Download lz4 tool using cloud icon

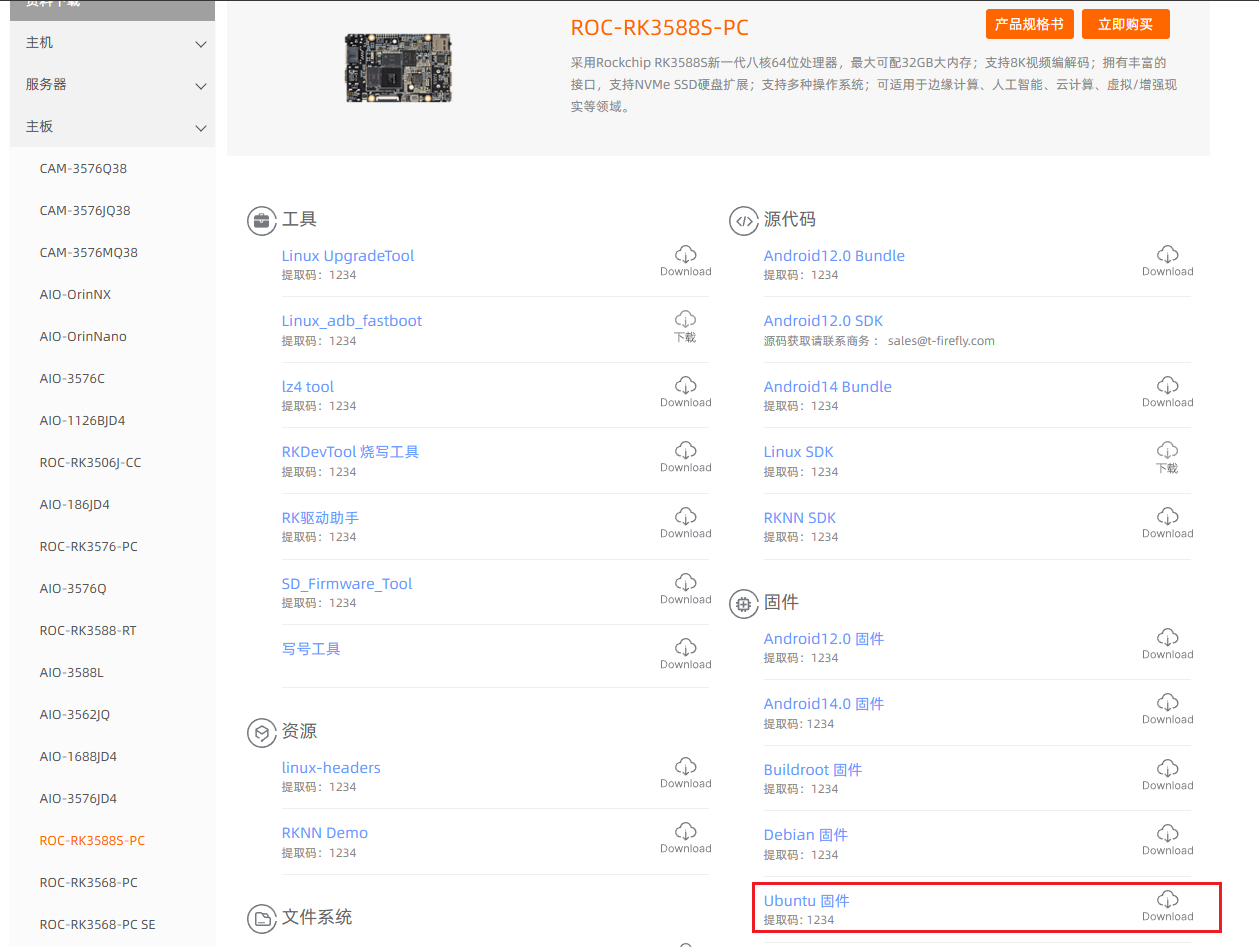[686, 385]
